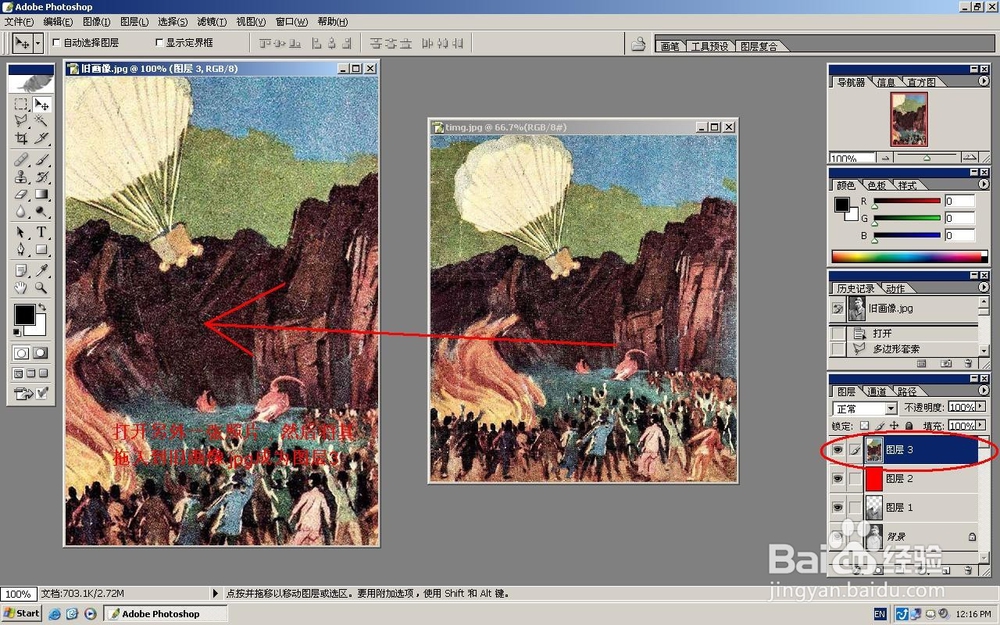Click the red R channel slider
Screen dimensions: 1000x625
[907, 202]
